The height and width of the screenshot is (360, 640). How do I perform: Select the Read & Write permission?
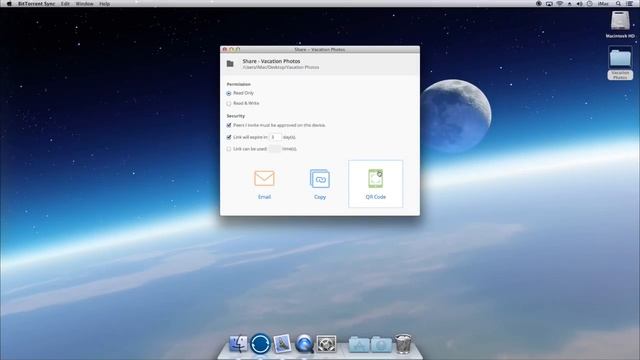(229, 104)
